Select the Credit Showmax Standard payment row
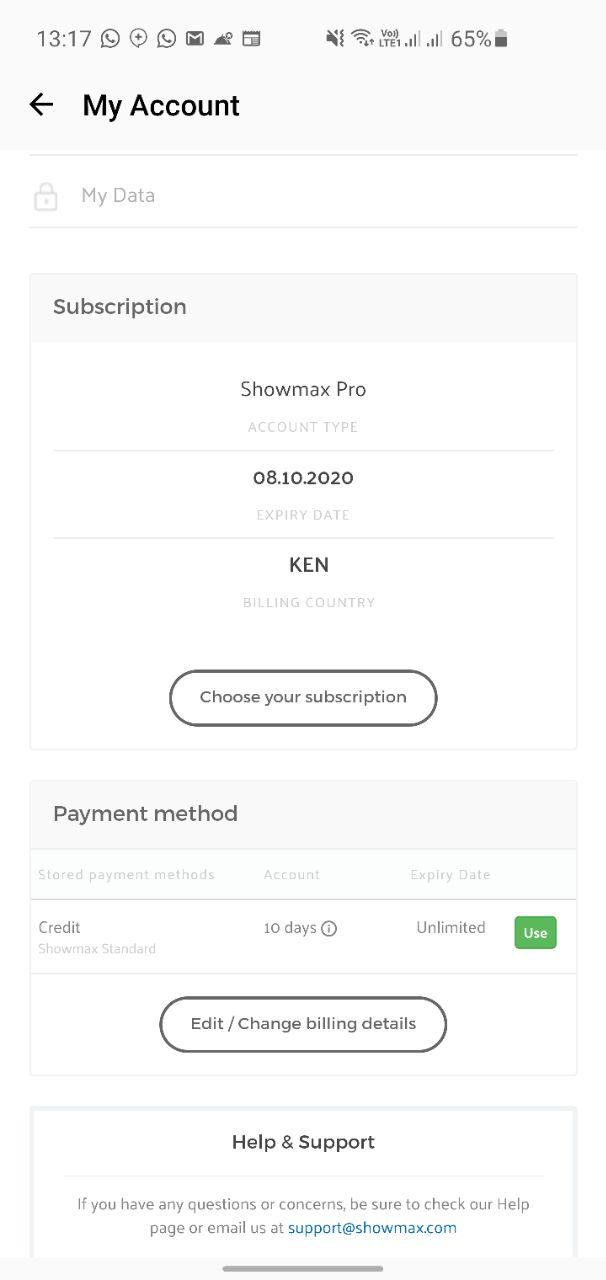The height and width of the screenshot is (1280, 606). coord(303,936)
